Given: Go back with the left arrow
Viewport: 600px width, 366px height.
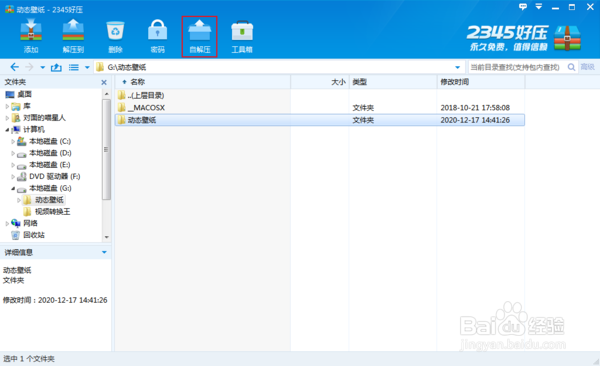Looking at the screenshot, I should [15, 67].
